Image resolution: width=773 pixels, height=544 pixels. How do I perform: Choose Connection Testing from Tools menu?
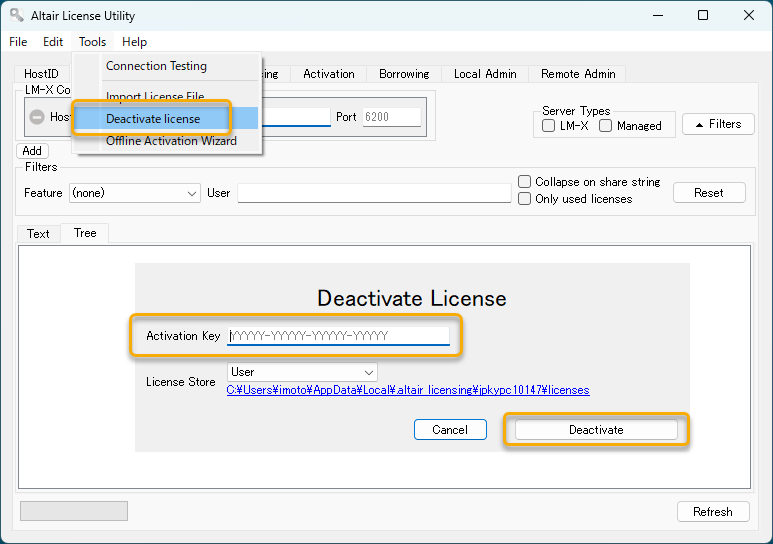(x=156, y=66)
